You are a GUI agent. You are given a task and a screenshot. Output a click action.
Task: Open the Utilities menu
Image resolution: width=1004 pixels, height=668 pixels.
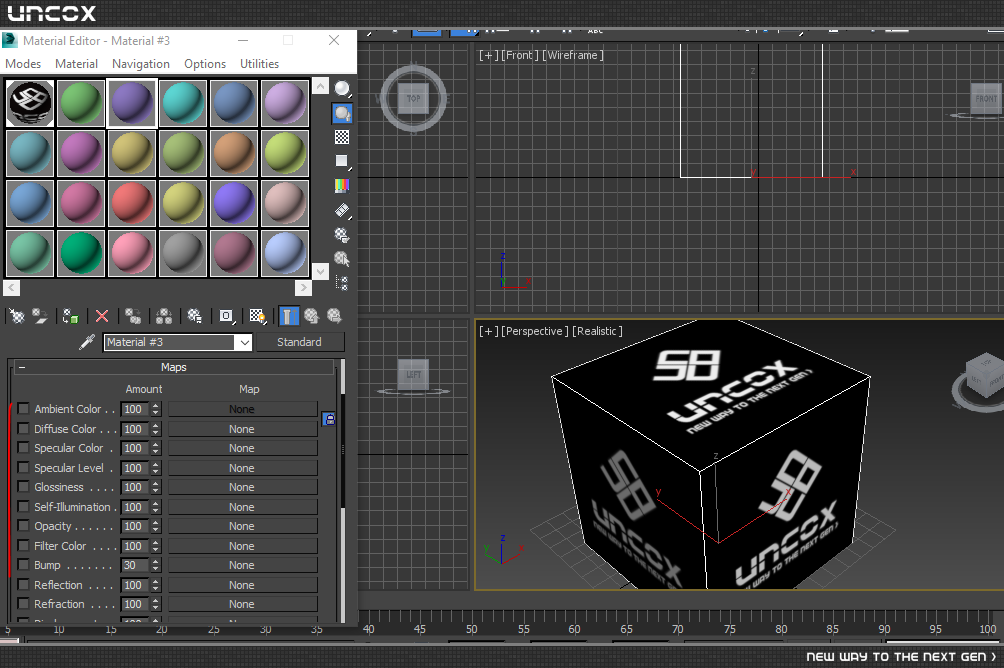point(259,64)
